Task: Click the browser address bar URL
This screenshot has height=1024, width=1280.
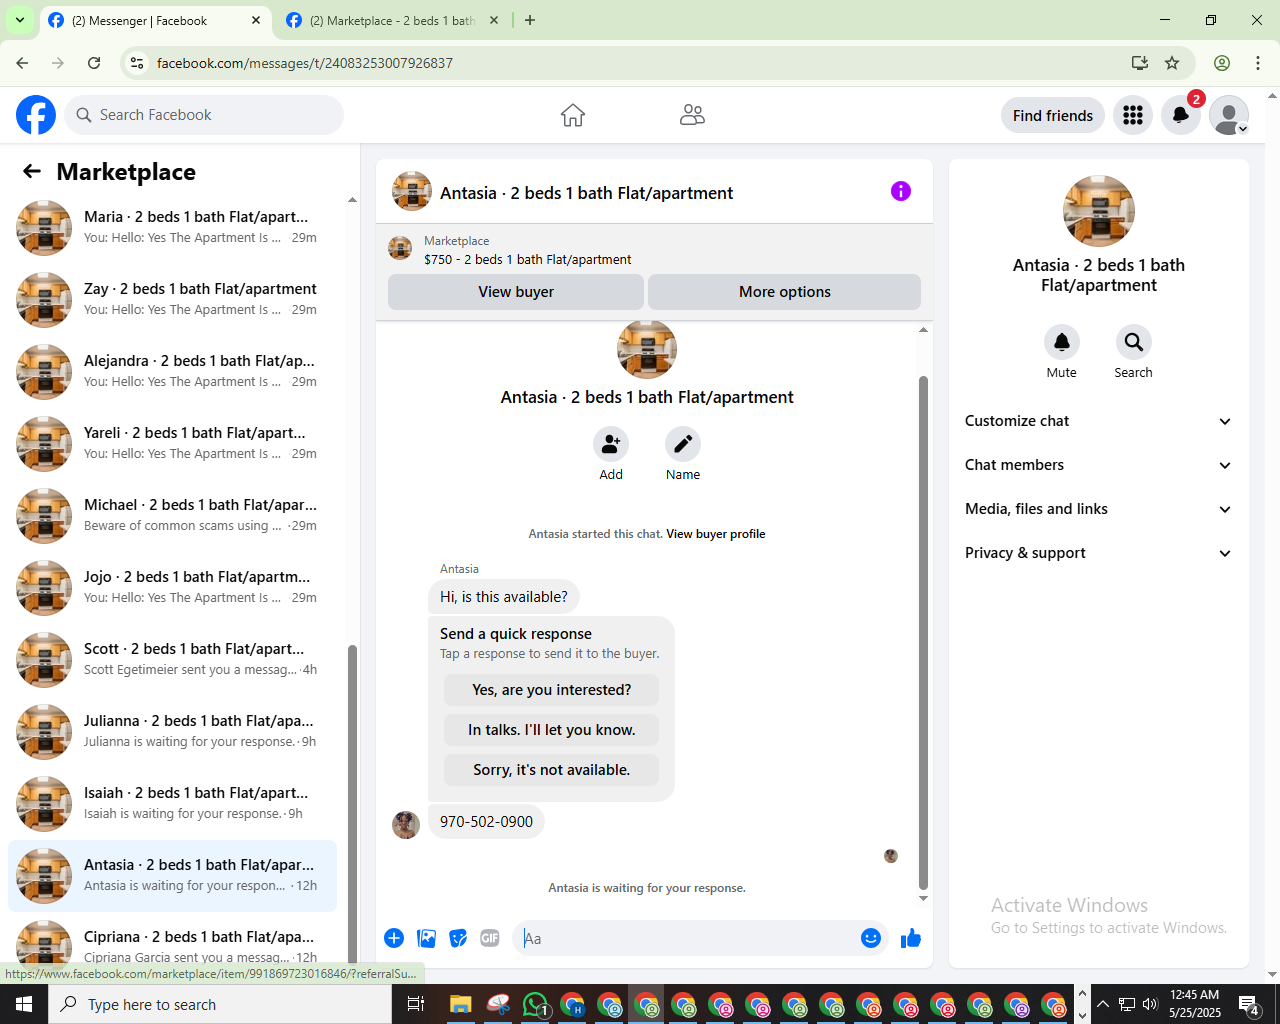Action: coord(305,63)
